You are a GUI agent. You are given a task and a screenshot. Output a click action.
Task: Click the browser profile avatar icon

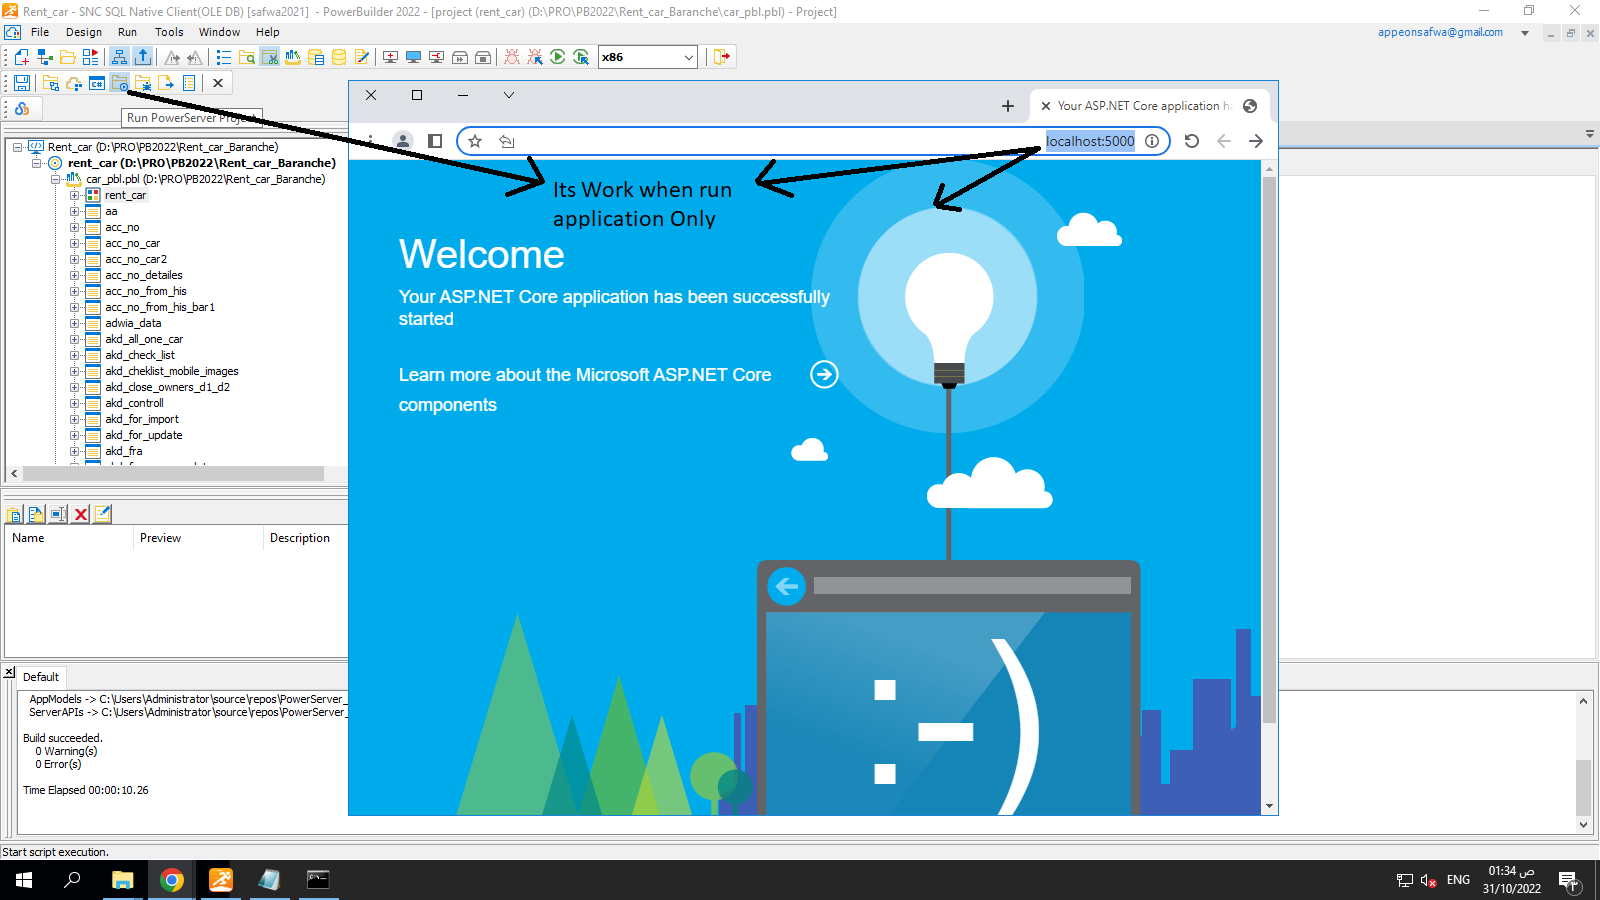[x=403, y=141]
